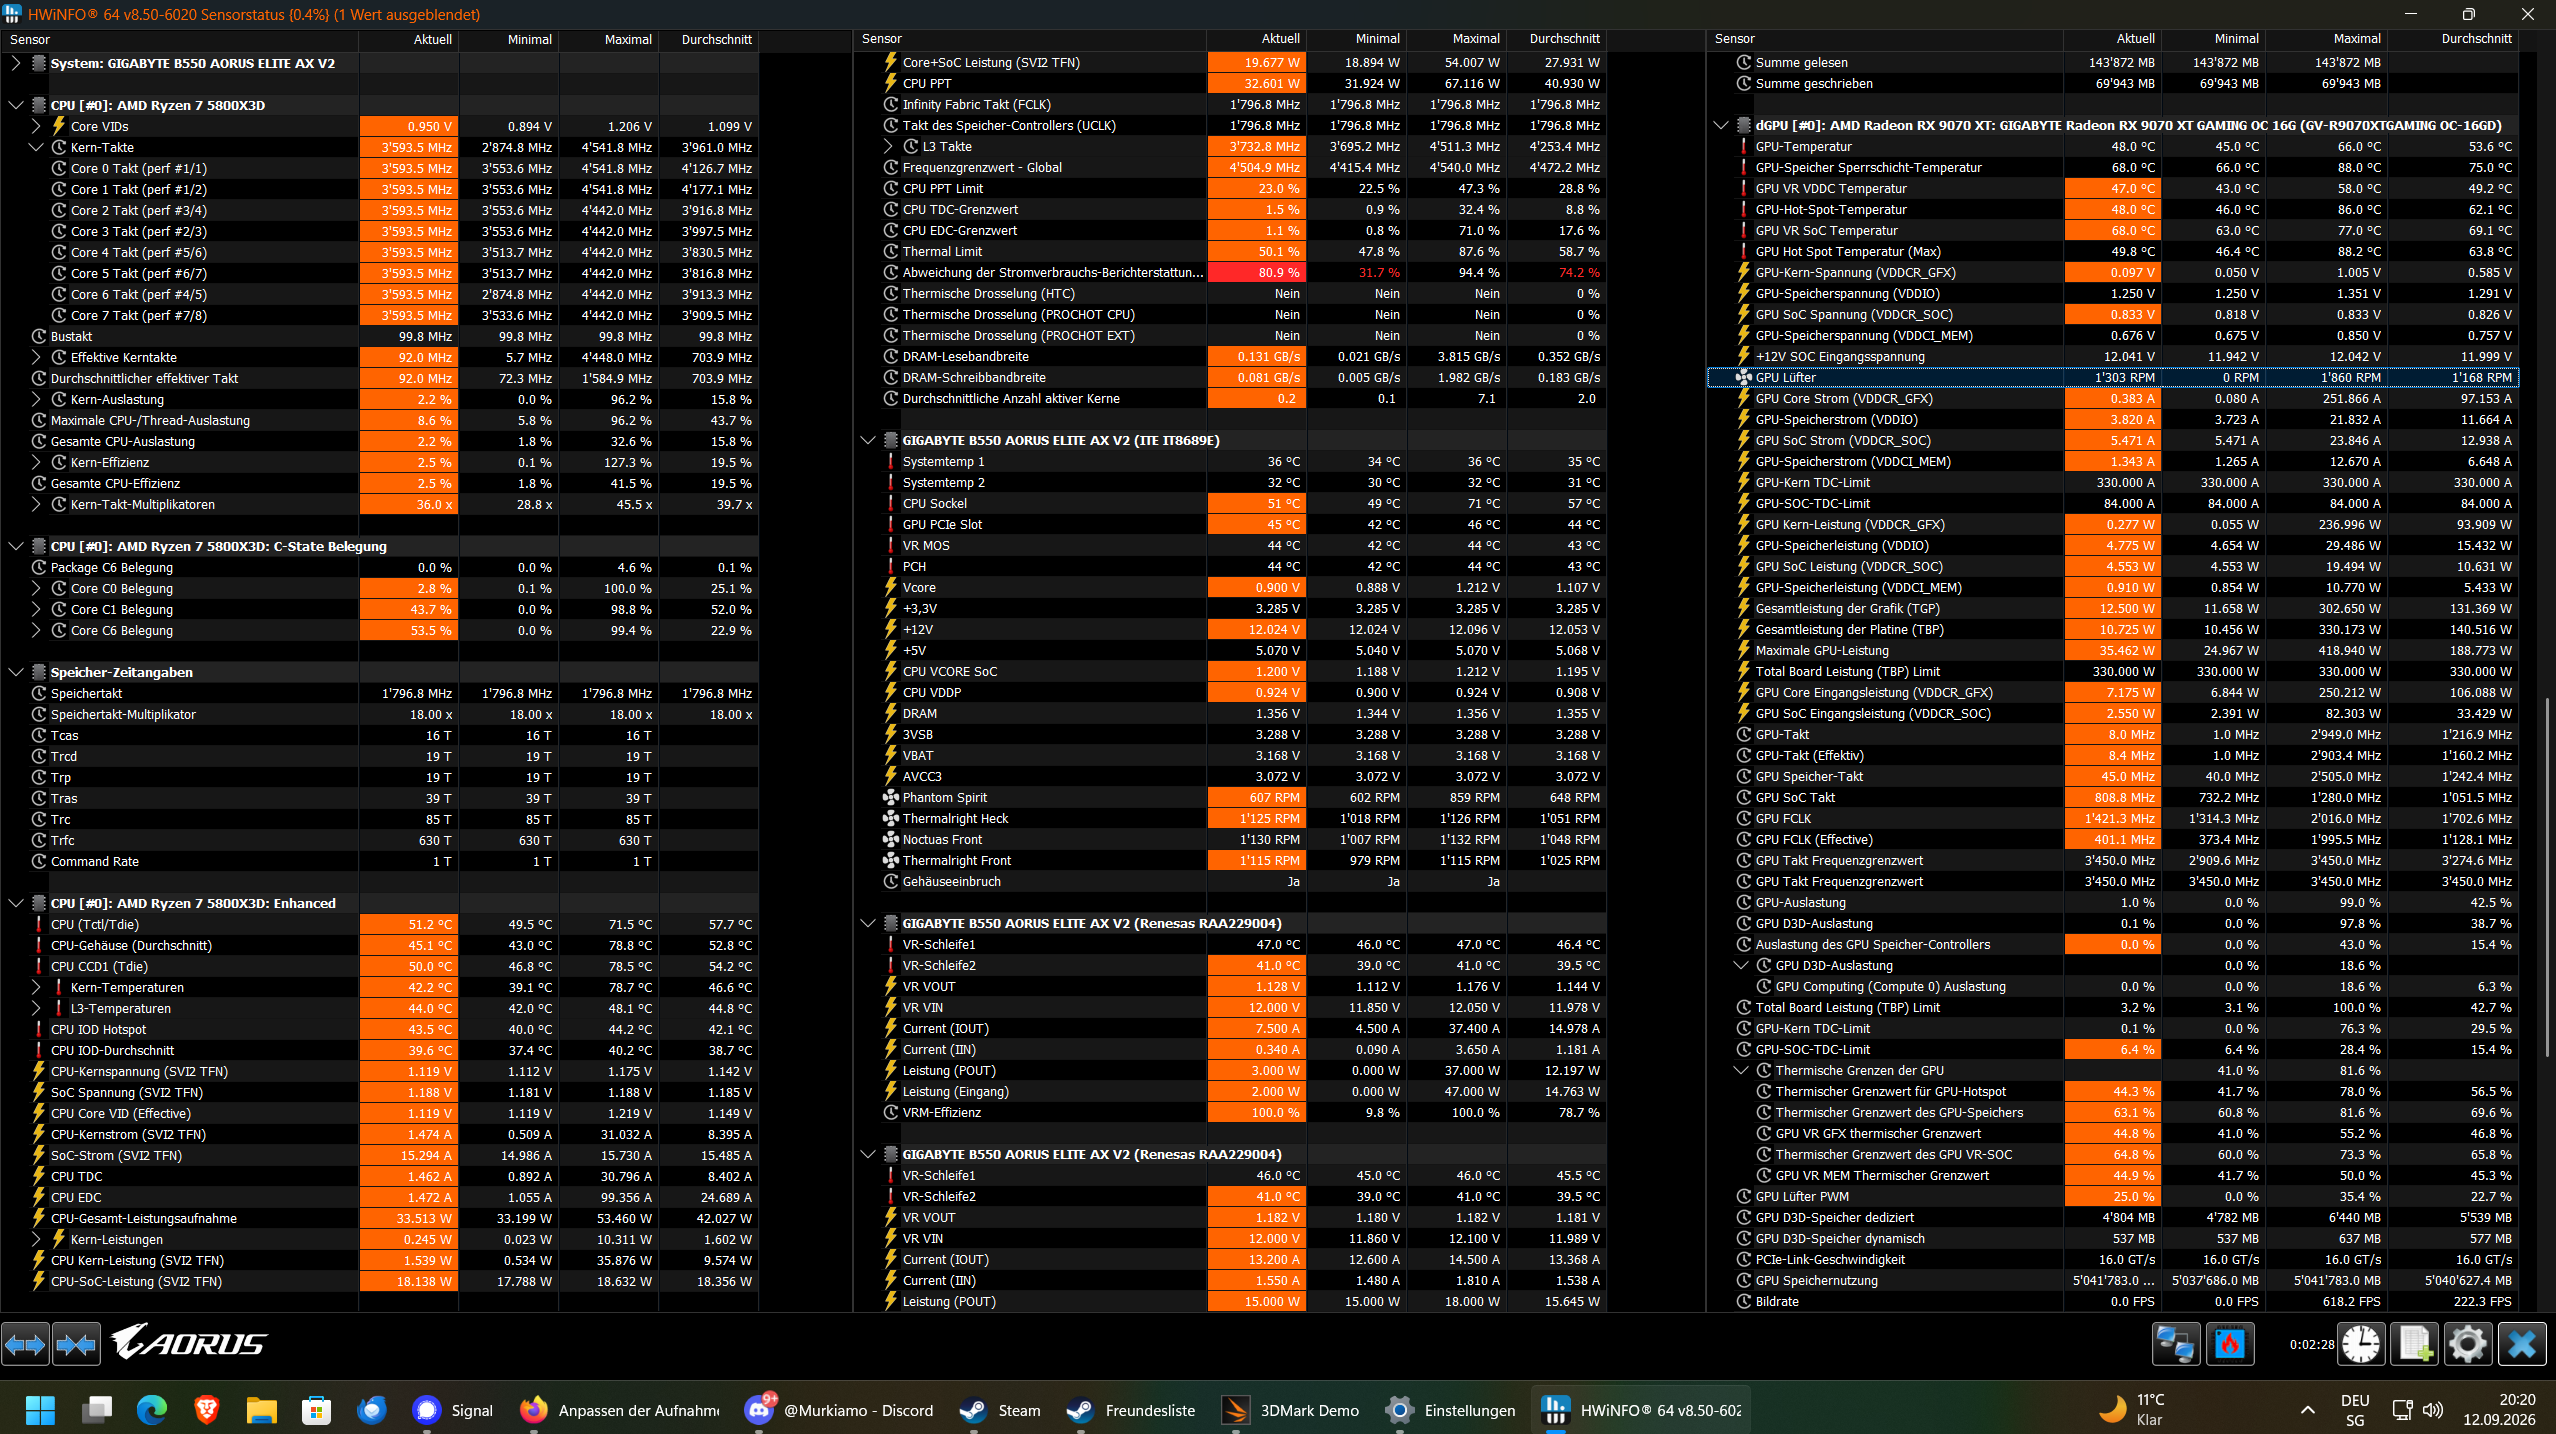
Task: Select the PCIe-Link-Geschwindigkeit row
Action: click(x=2112, y=1260)
